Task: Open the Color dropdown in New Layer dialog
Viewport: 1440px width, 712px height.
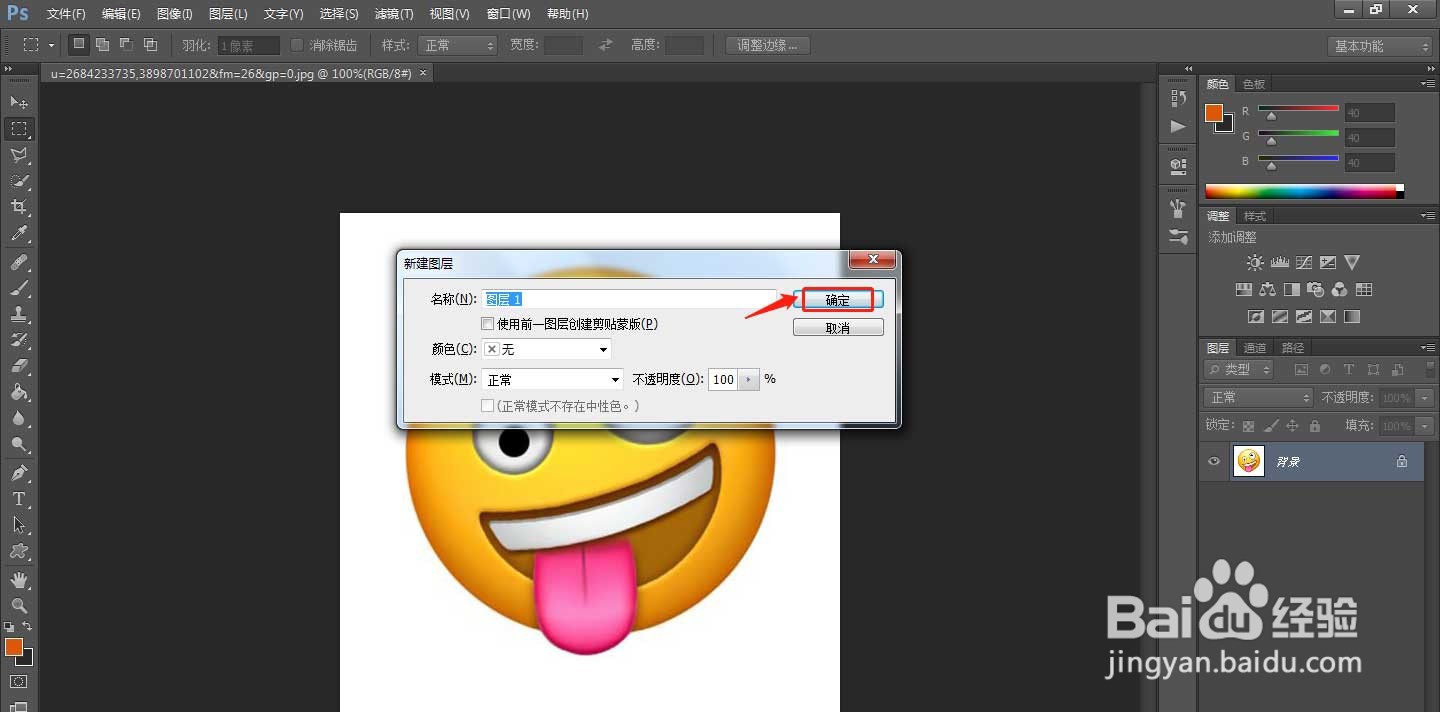Action: pos(547,349)
